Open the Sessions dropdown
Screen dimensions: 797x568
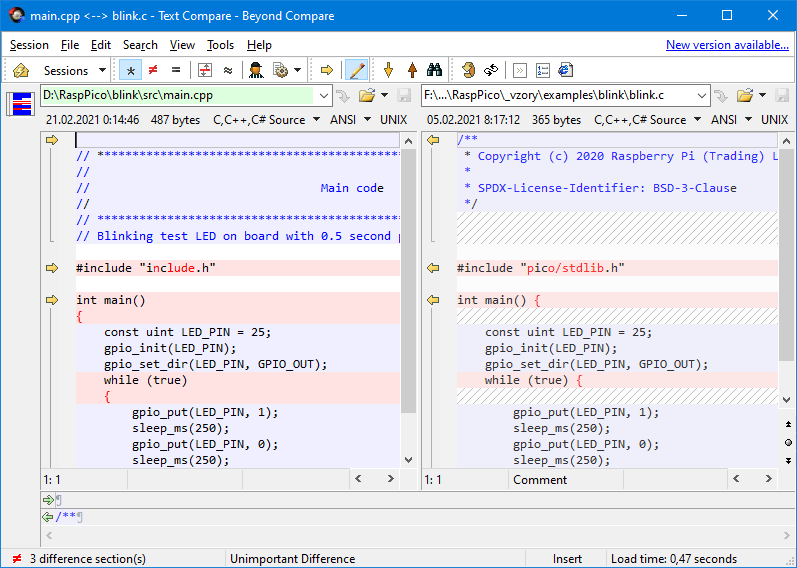coord(74,70)
